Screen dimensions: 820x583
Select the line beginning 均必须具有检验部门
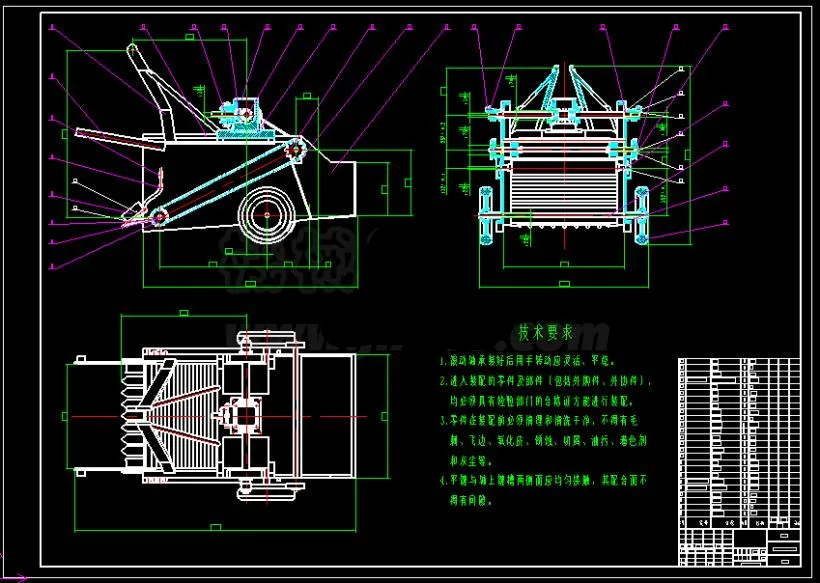point(542,401)
